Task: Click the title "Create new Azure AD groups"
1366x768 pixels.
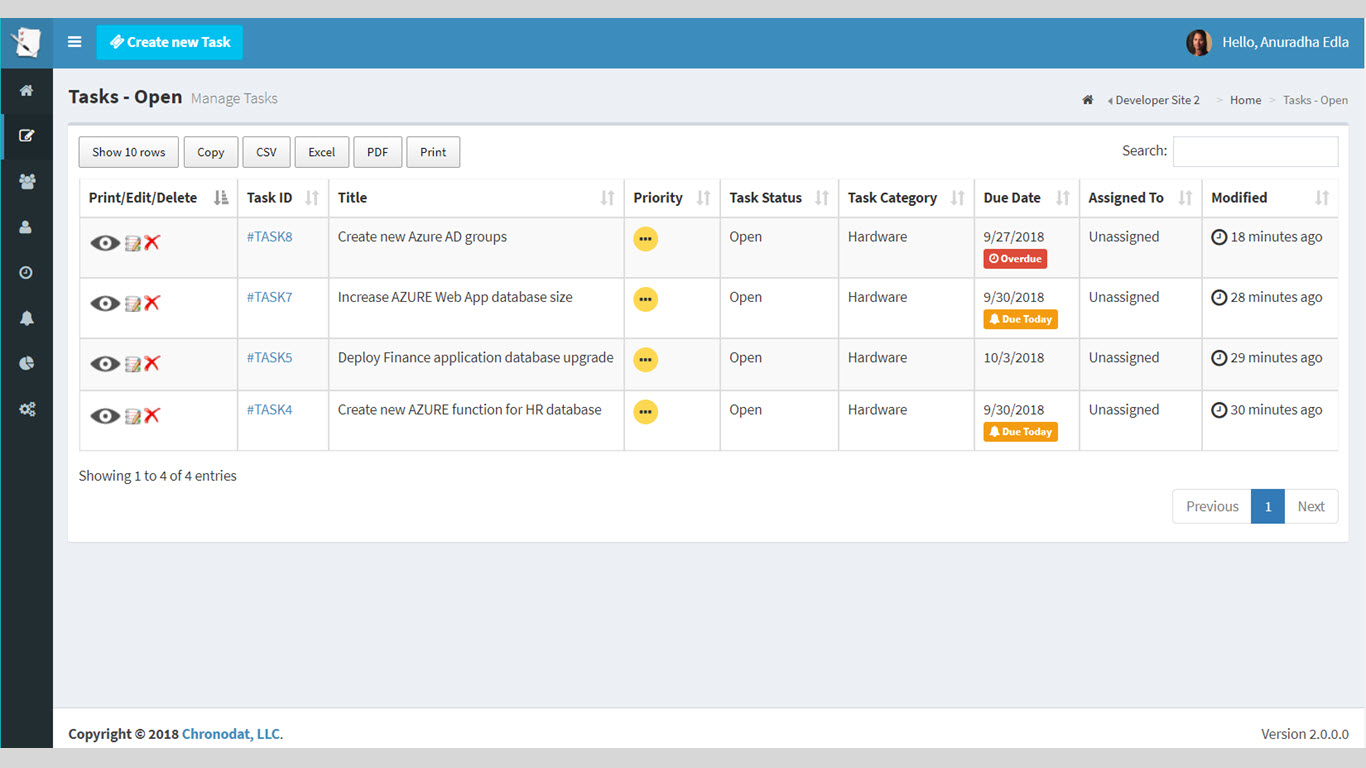Action: (422, 237)
